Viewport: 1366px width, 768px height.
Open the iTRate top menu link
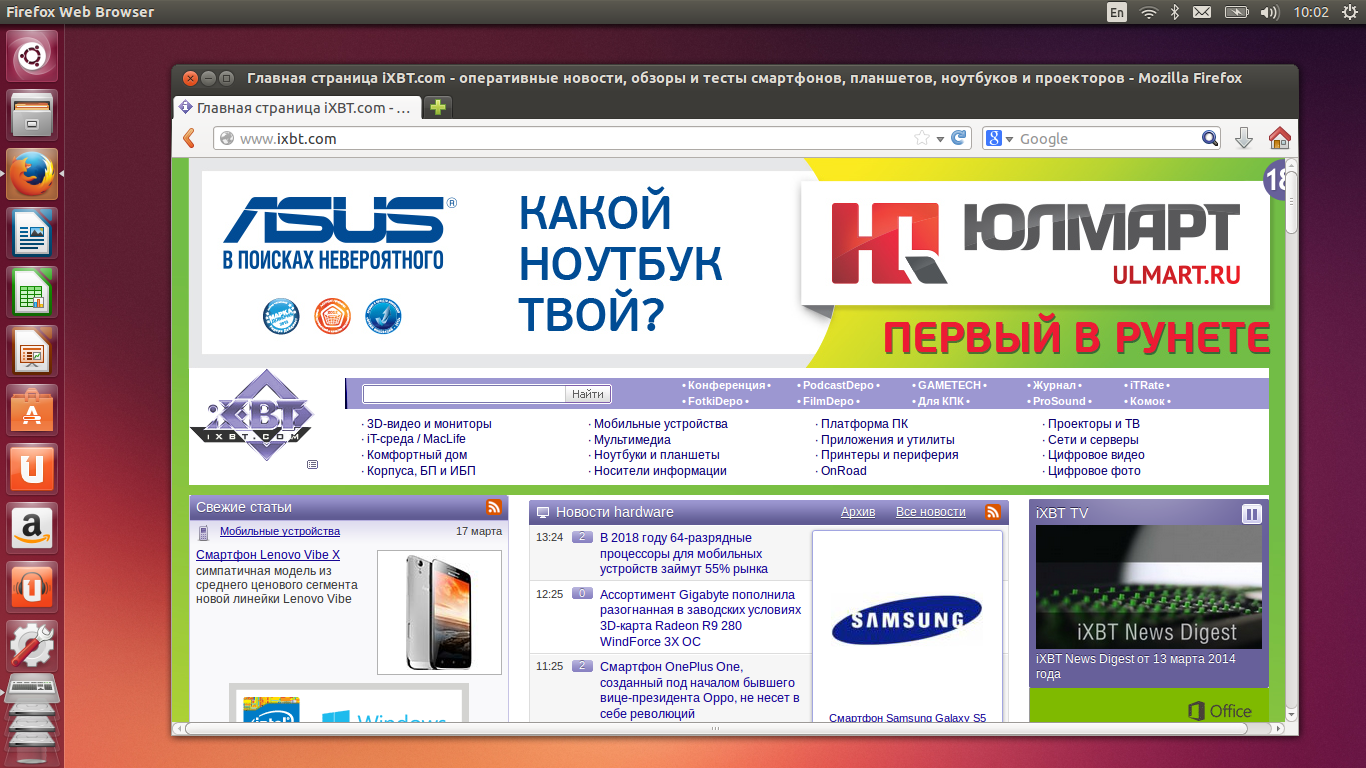pos(1147,385)
